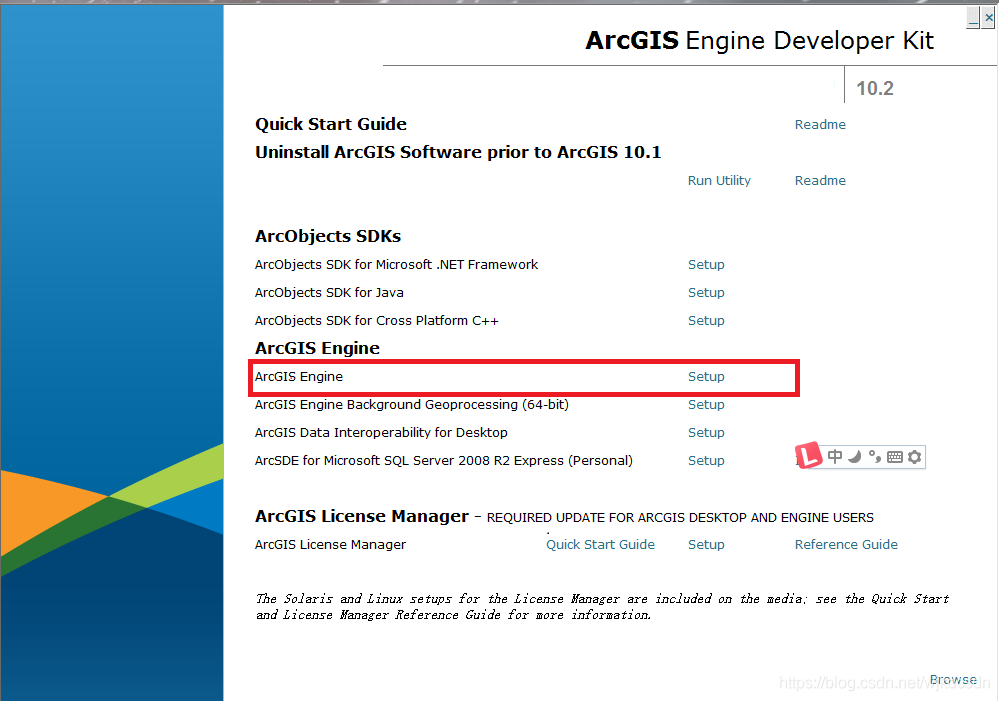Screen dimensions: 999x701
Task: Click Setup for ArcGIS License Manager
Action: 706,545
